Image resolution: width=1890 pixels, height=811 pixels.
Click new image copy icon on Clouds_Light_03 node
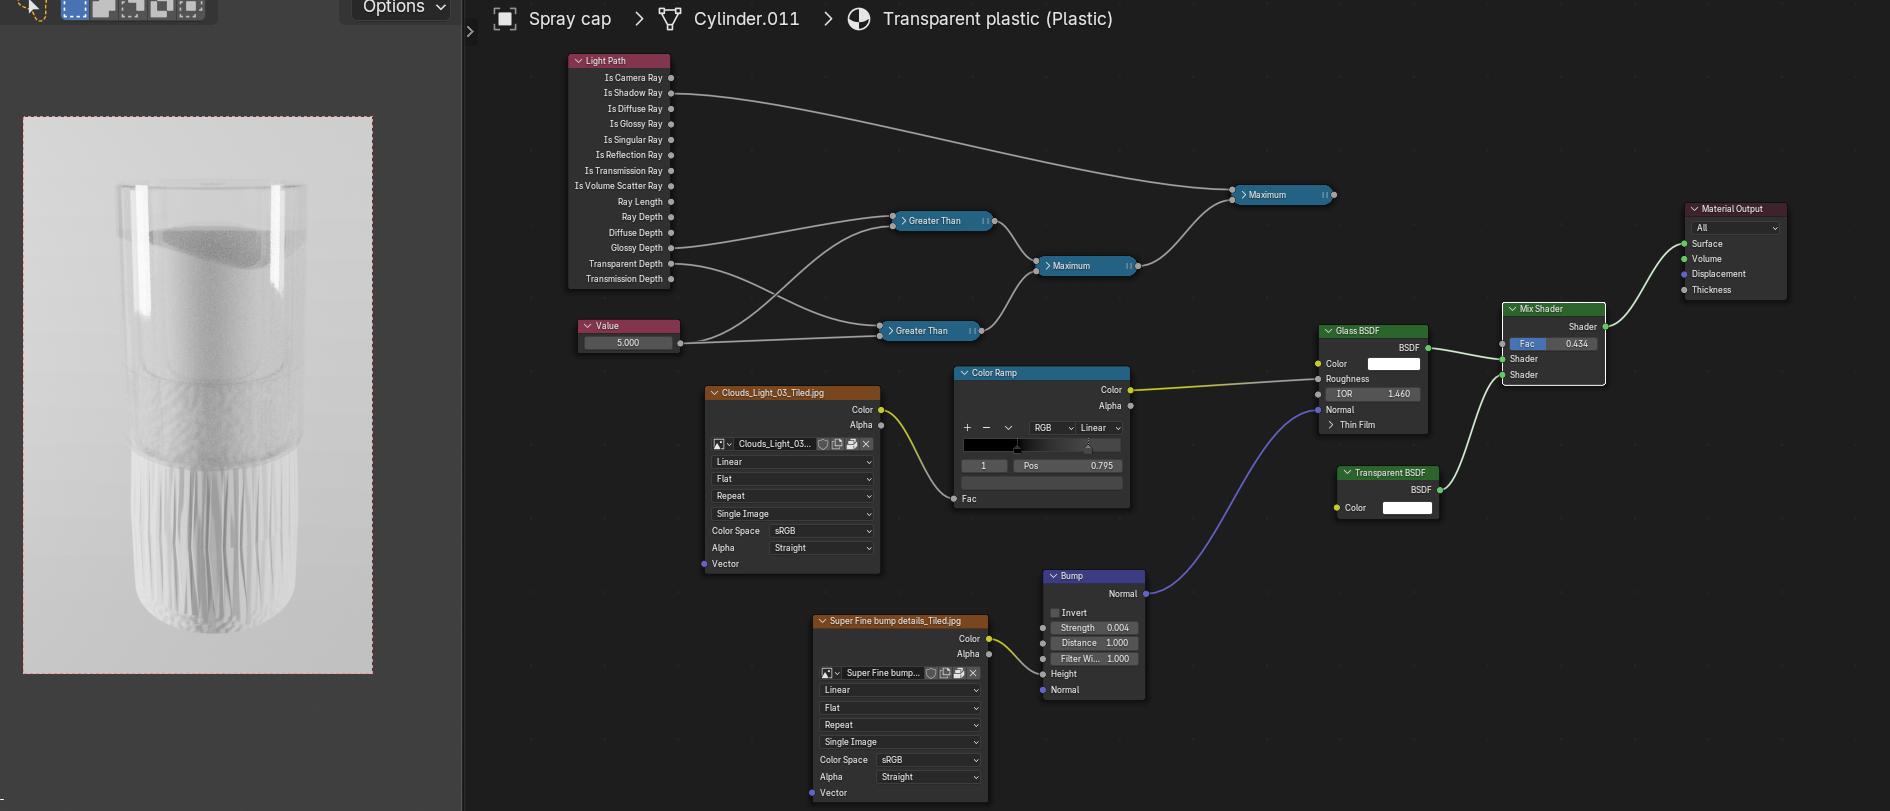(x=837, y=444)
